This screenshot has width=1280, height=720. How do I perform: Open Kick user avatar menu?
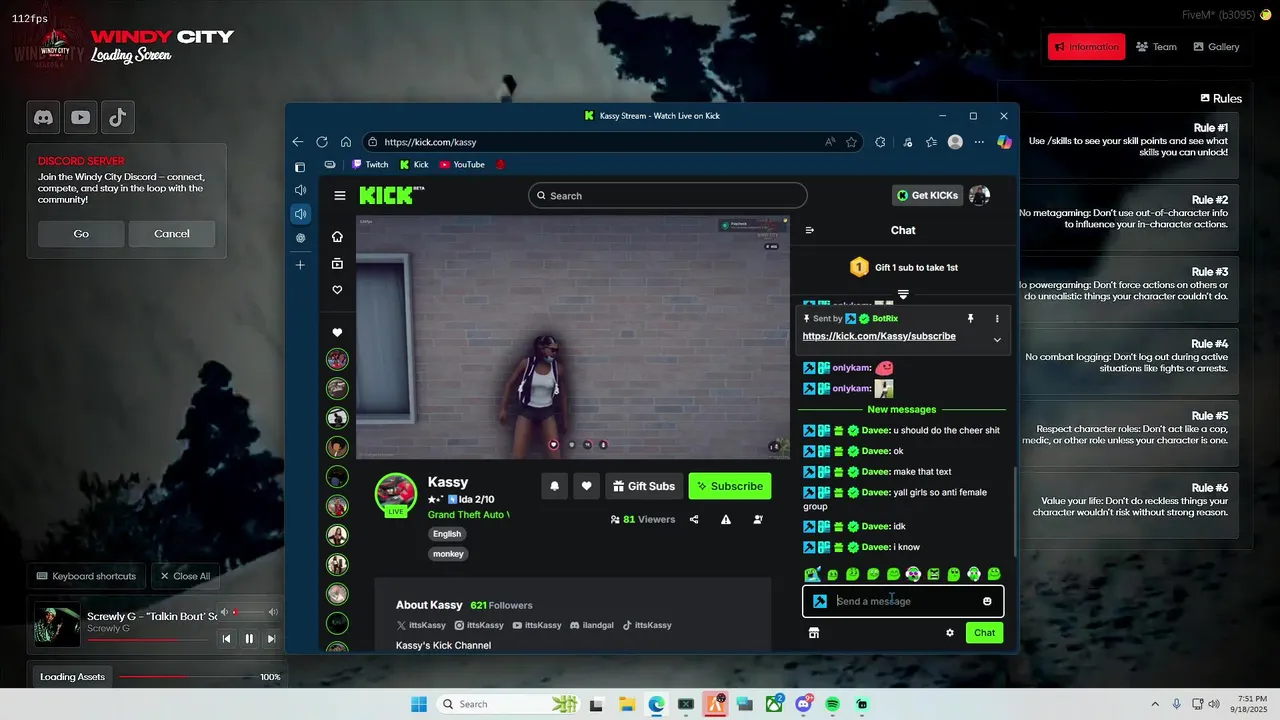point(980,196)
